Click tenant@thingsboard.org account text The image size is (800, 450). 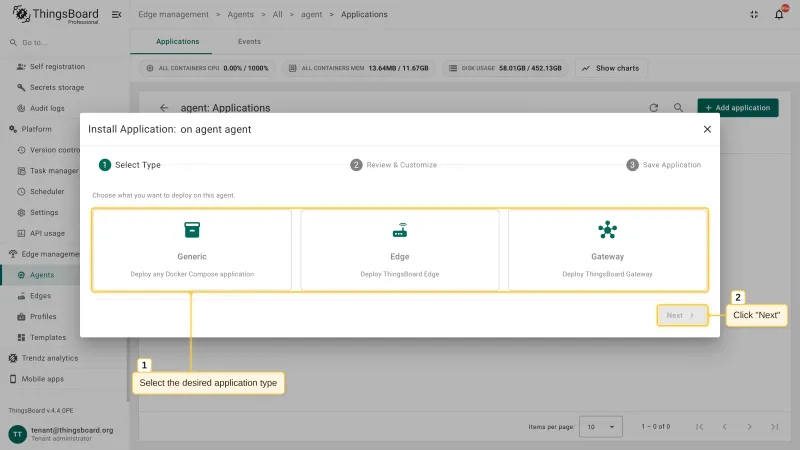tap(72, 430)
